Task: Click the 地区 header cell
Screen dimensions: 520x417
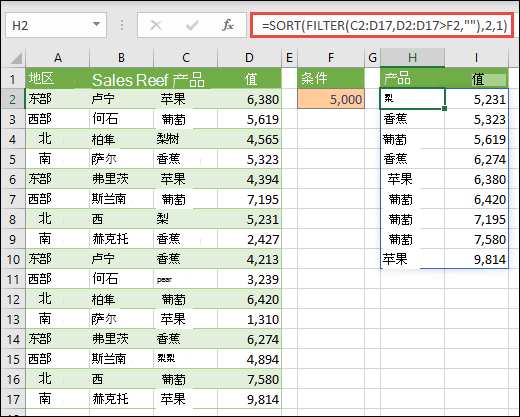Action: click(58, 78)
